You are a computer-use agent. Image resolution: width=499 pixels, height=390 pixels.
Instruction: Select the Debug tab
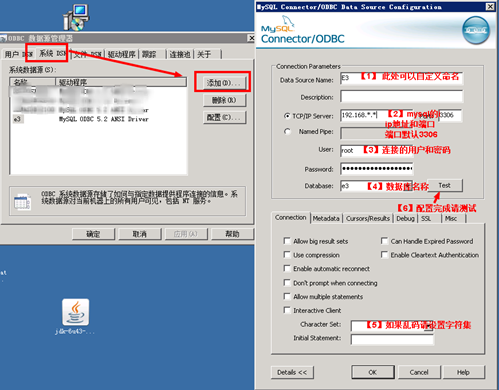click(405, 219)
